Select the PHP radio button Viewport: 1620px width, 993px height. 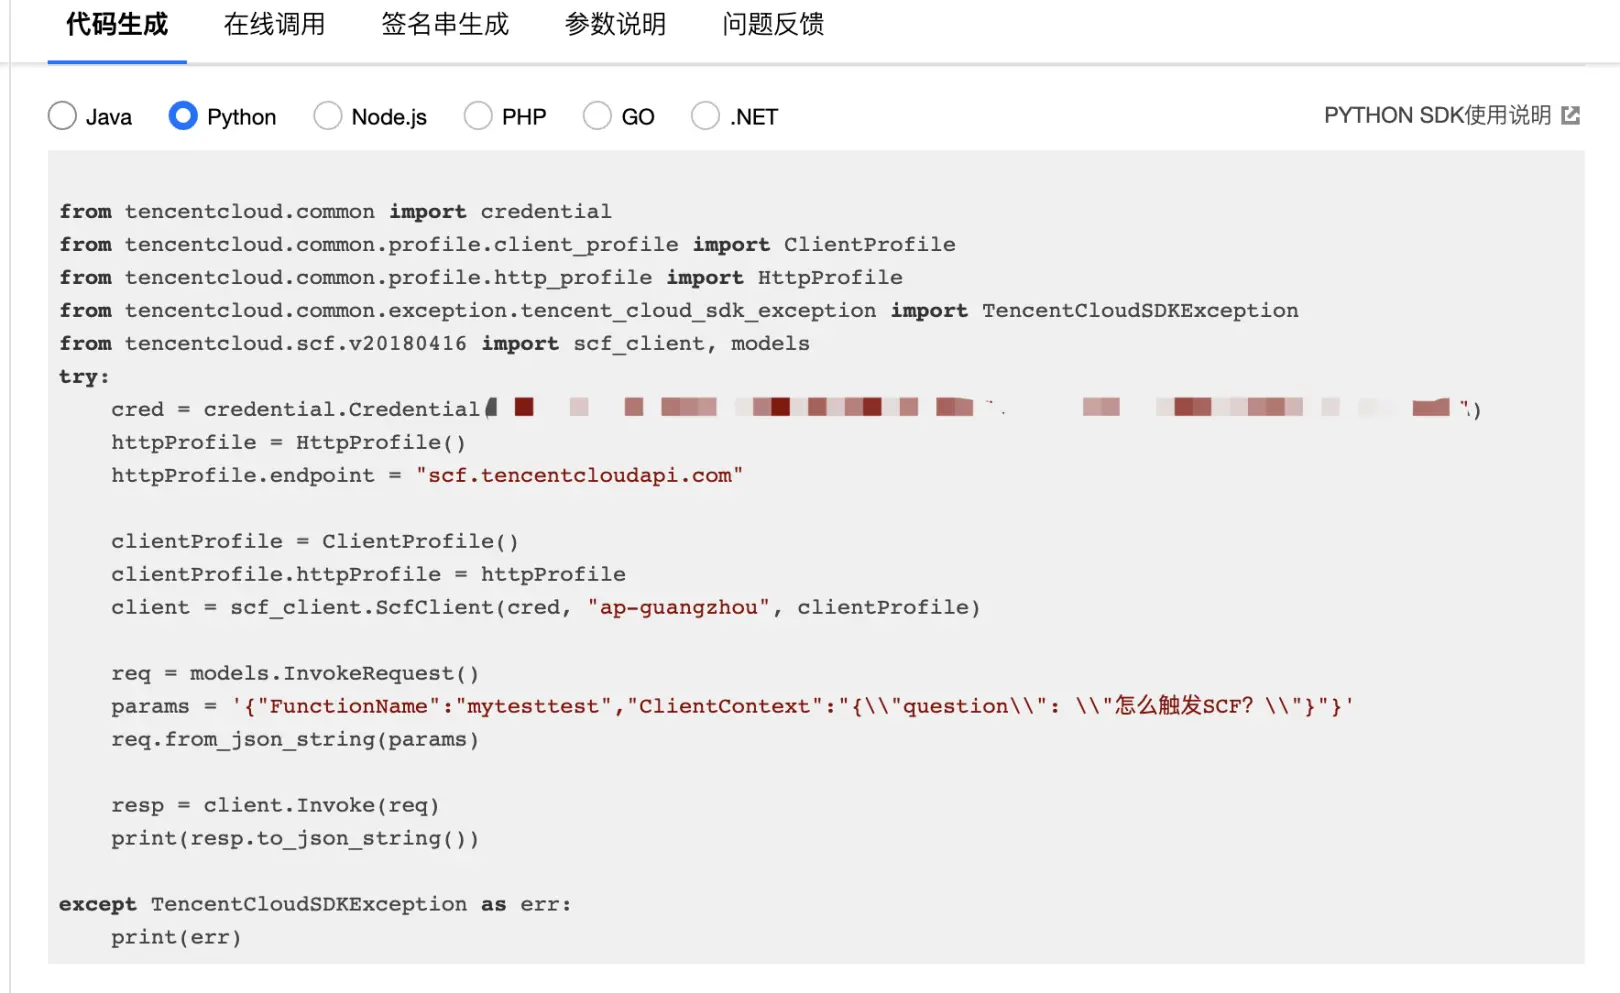(x=478, y=116)
